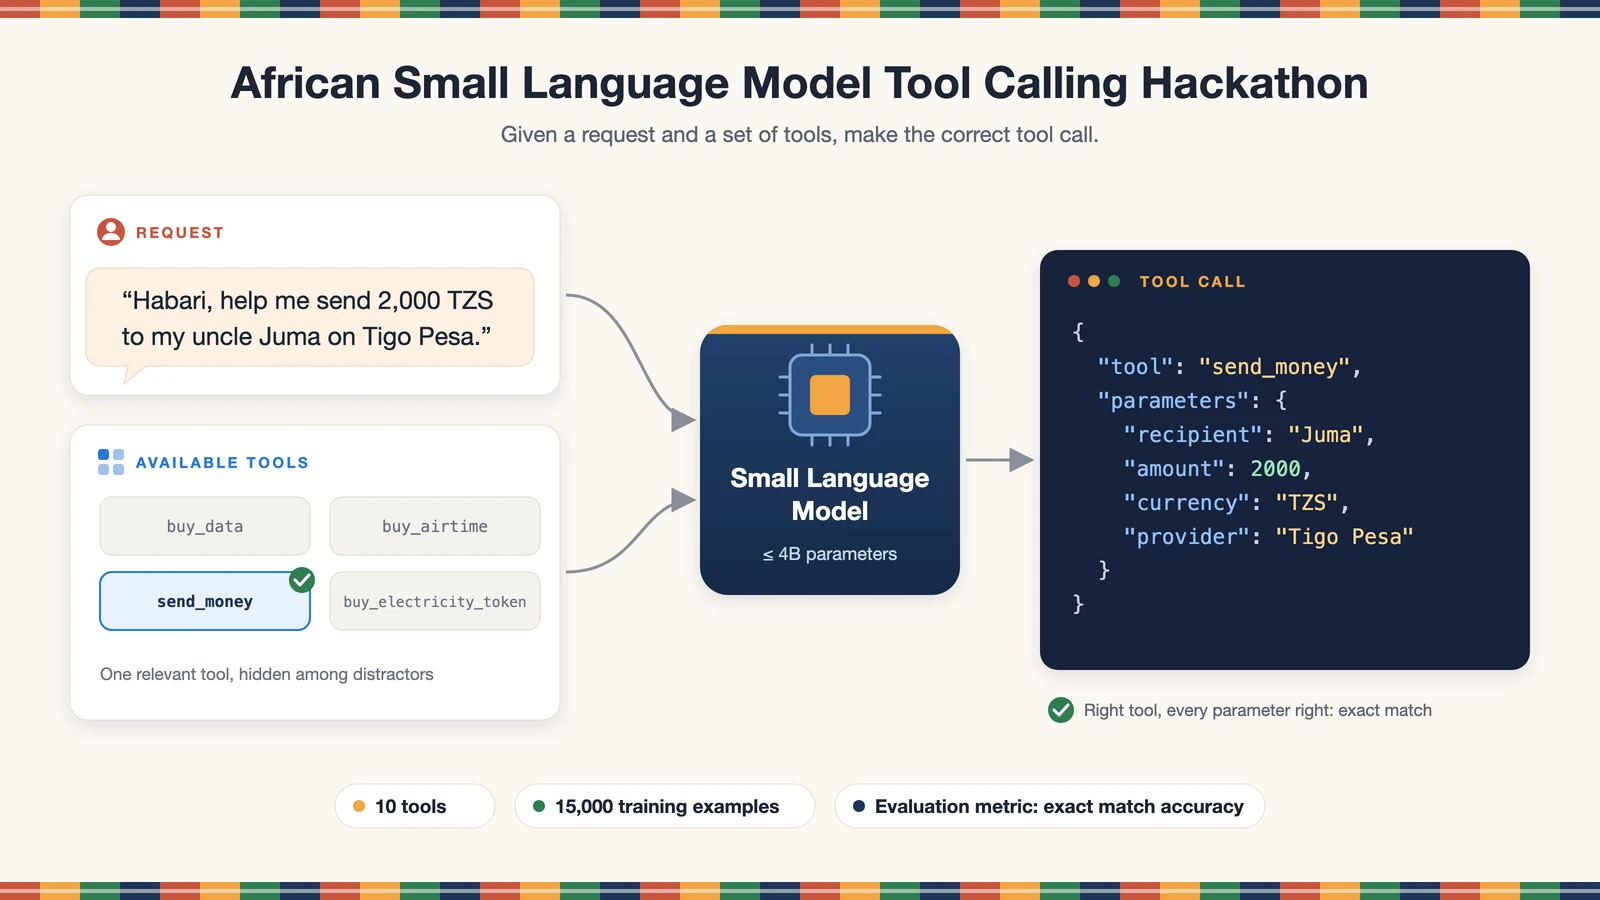1600x900 pixels.
Task: Click the green checkmark on send_money
Action: 302,580
